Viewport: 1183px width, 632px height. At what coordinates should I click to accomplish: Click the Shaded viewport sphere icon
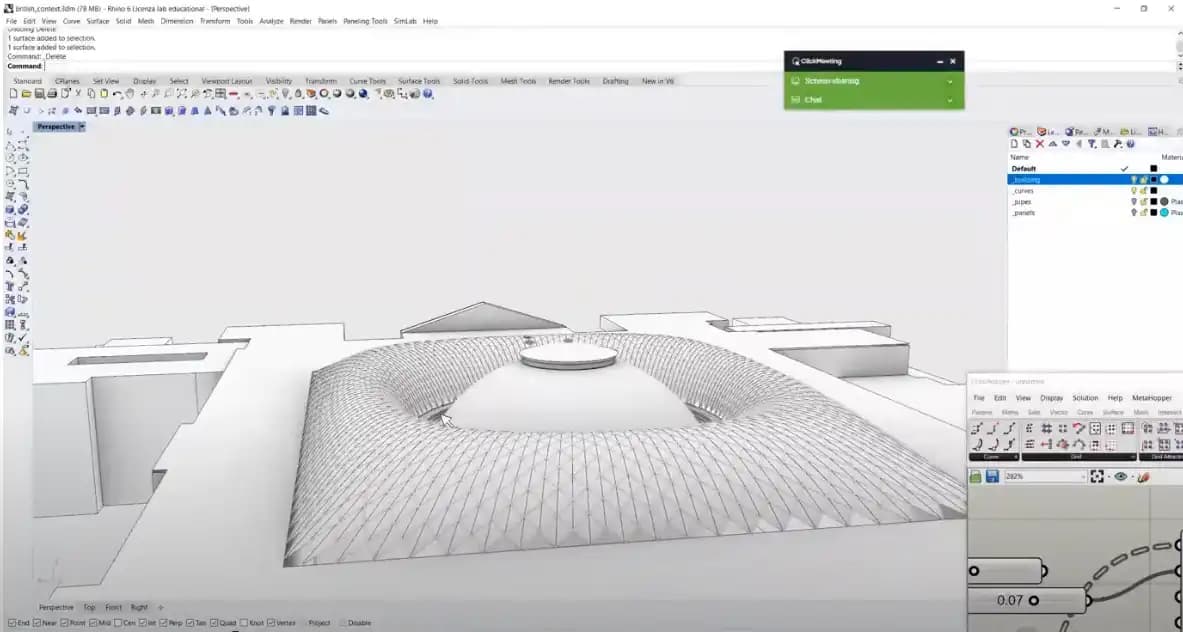pos(336,94)
